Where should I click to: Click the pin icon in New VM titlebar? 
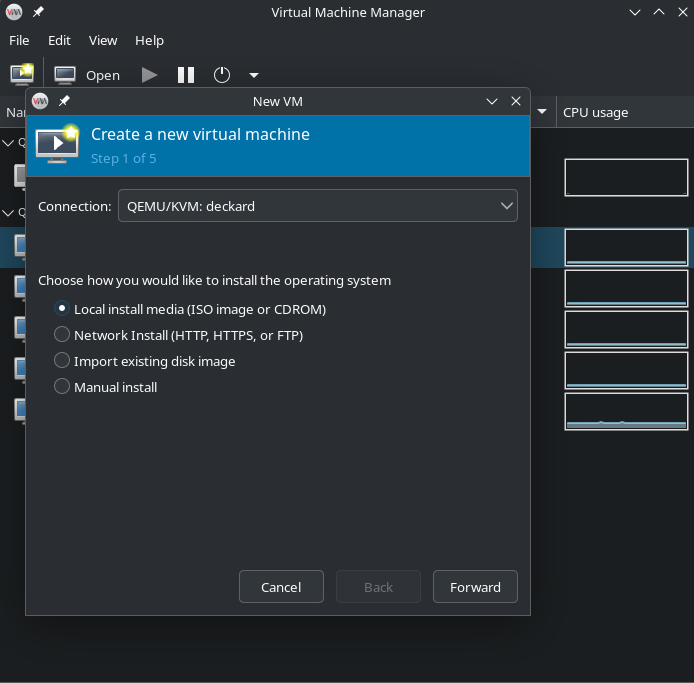click(65, 101)
